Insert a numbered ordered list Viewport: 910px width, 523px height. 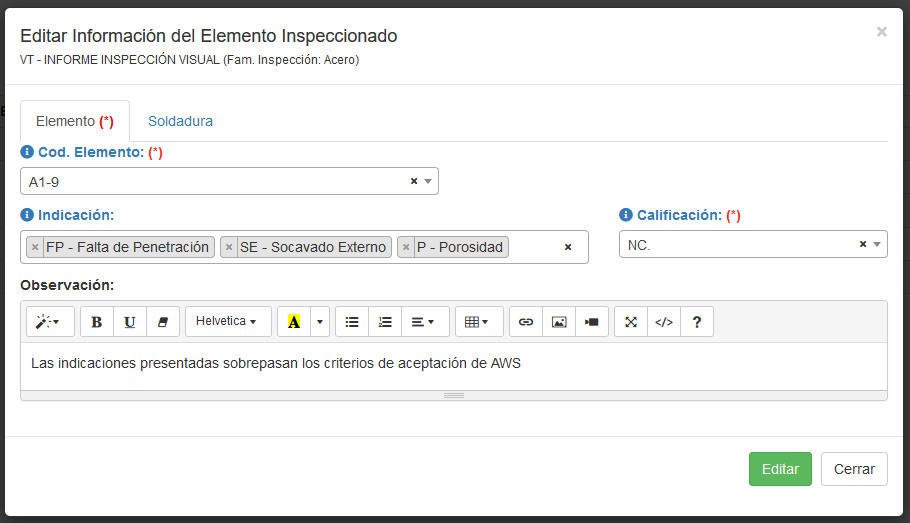click(x=385, y=322)
